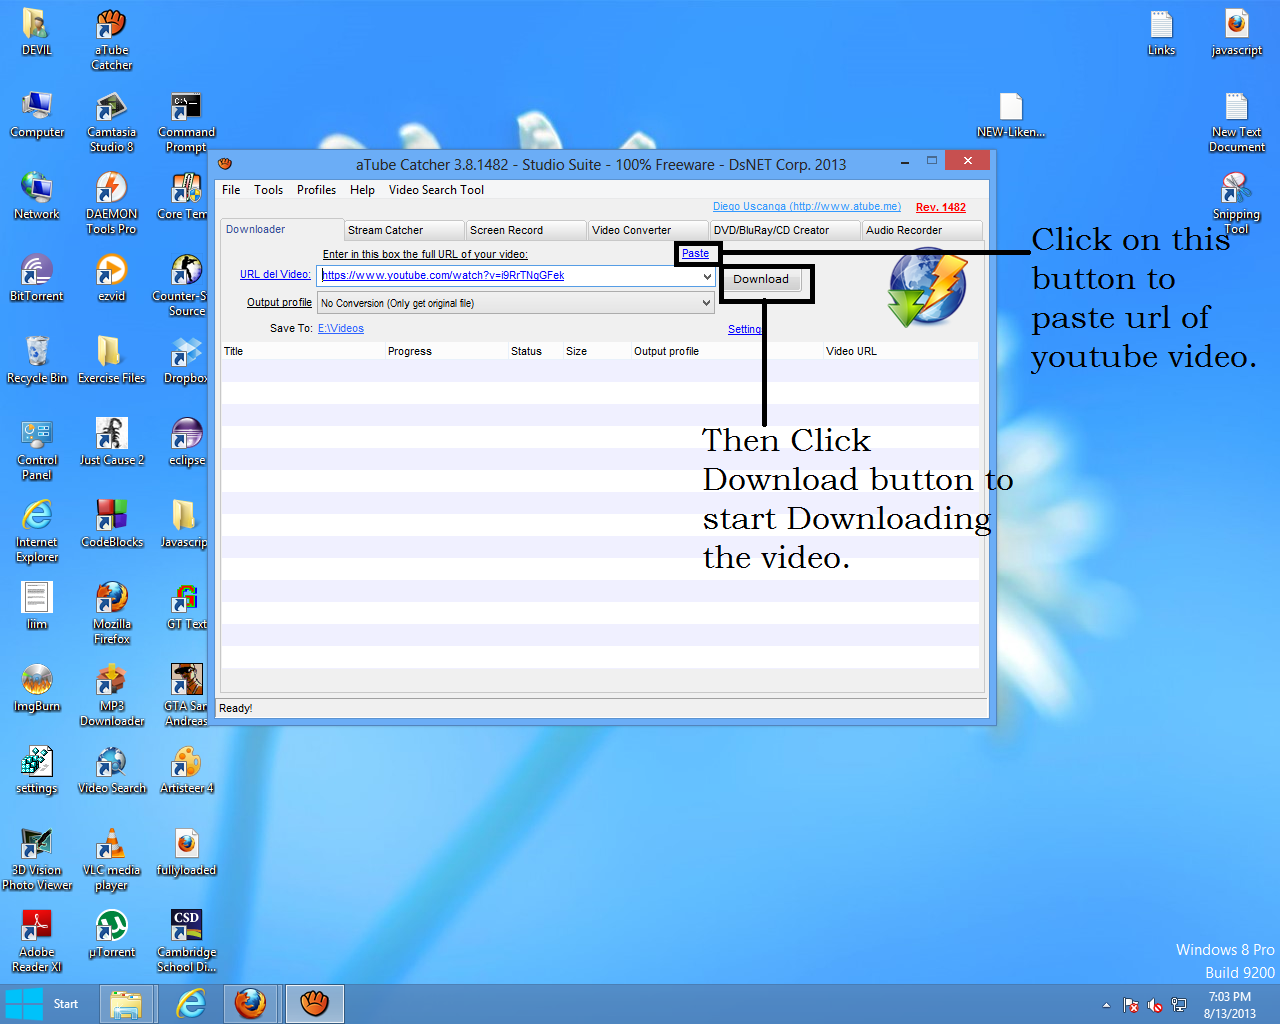Screen dimensions: 1280x1024
Task: Click the Title column header
Action: coord(303,351)
